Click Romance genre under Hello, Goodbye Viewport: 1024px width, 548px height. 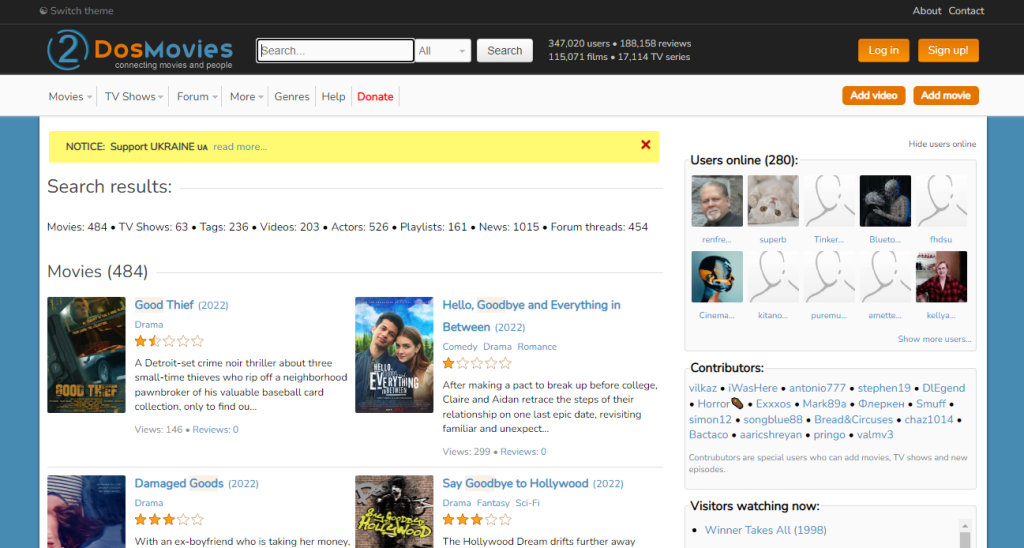click(x=537, y=347)
